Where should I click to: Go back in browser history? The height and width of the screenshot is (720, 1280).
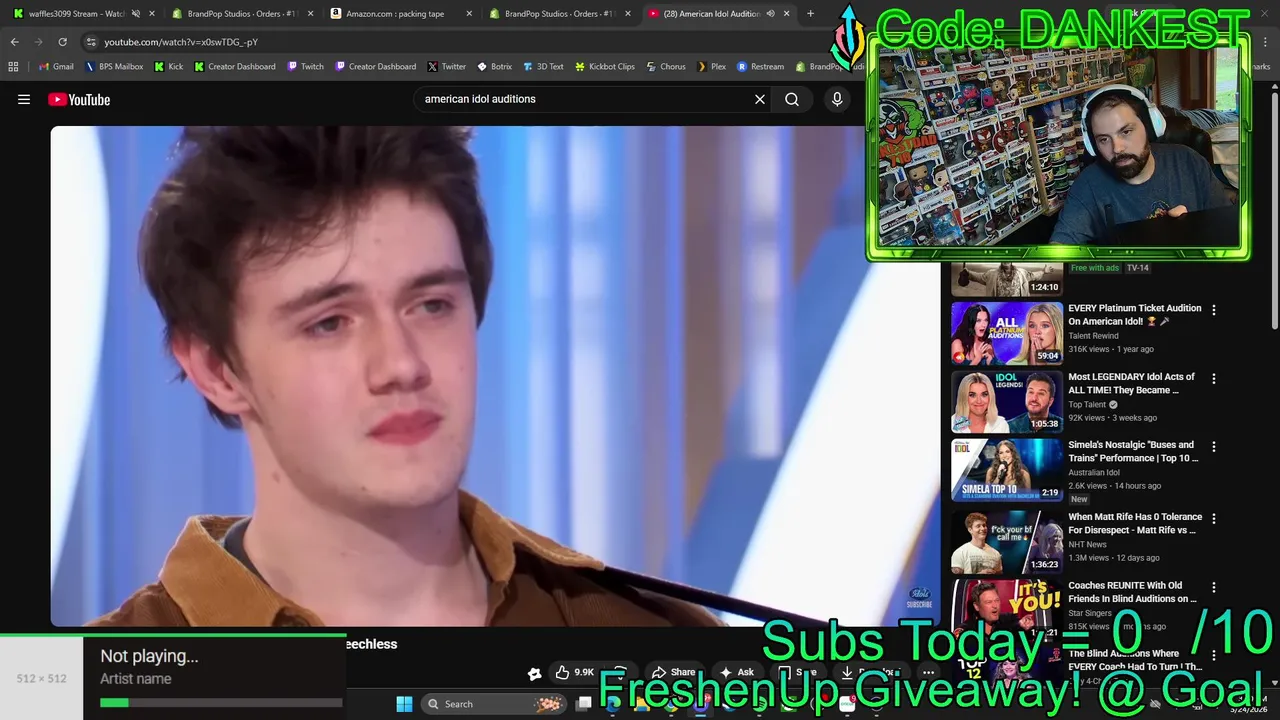(14, 42)
